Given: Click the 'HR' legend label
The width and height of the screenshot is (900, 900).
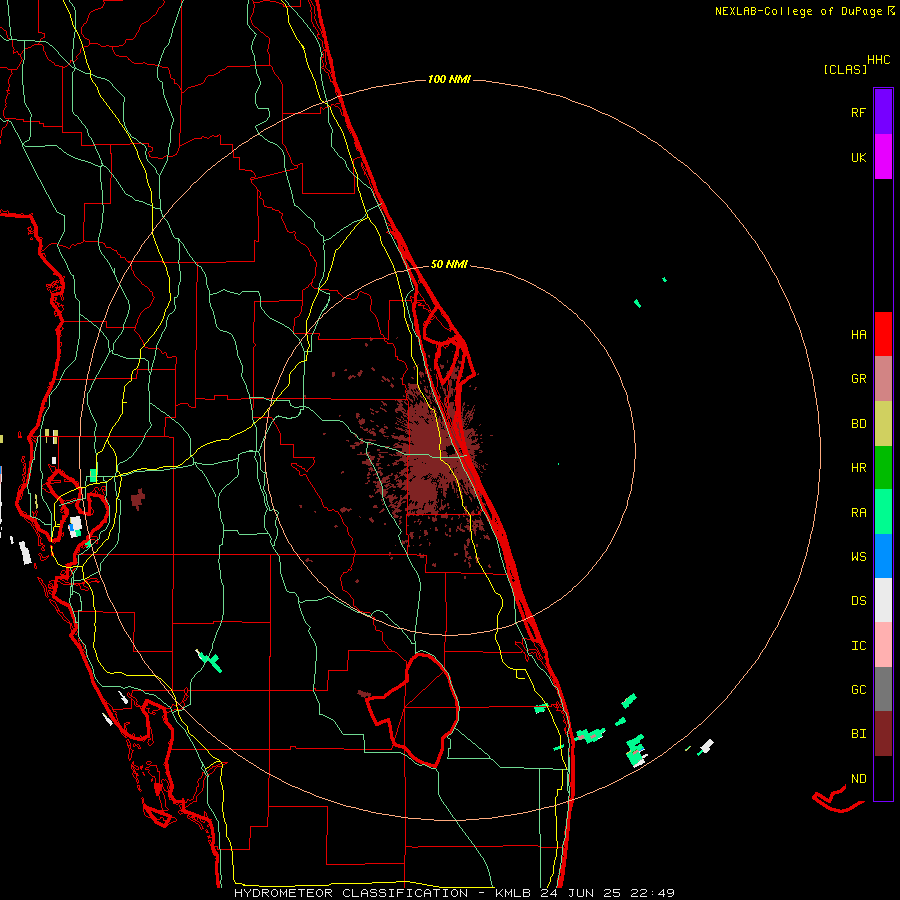Looking at the screenshot, I should click(x=858, y=468).
